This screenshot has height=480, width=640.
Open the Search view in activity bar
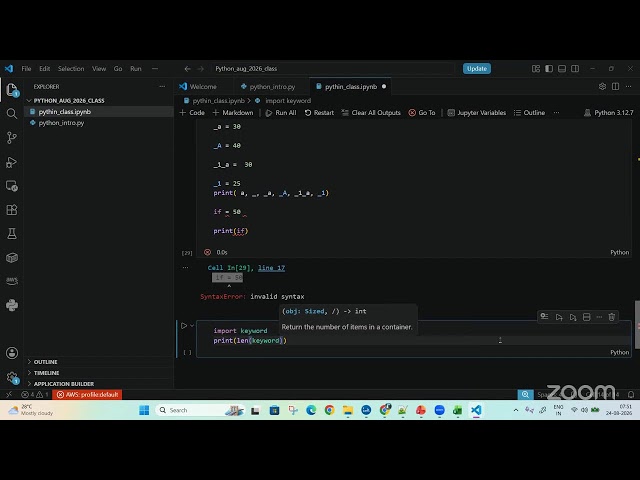click(12, 113)
